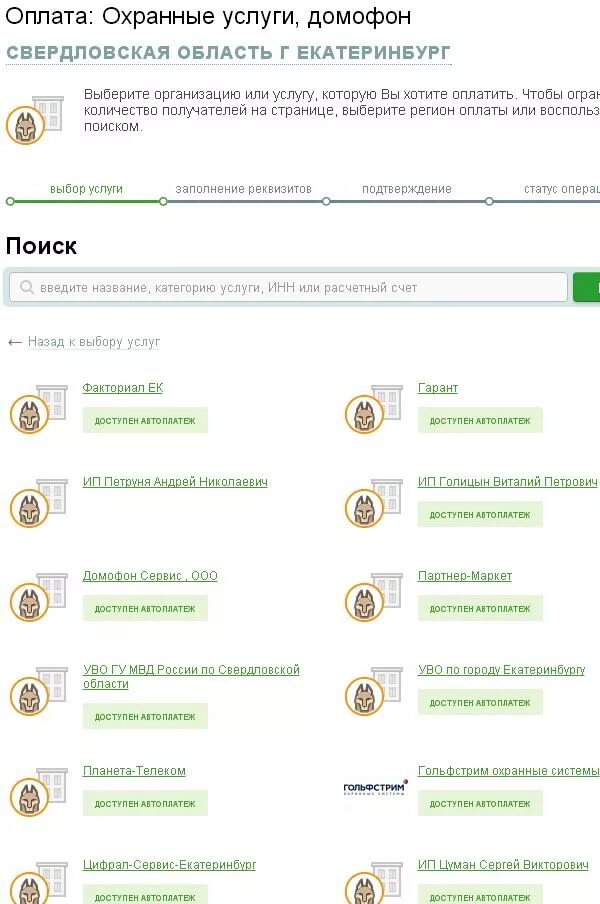Open ИП Петруня Андрей Николаевич link
The width and height of the screenshot is (600, 904).
pyautogui.click(x=175, y=481)
